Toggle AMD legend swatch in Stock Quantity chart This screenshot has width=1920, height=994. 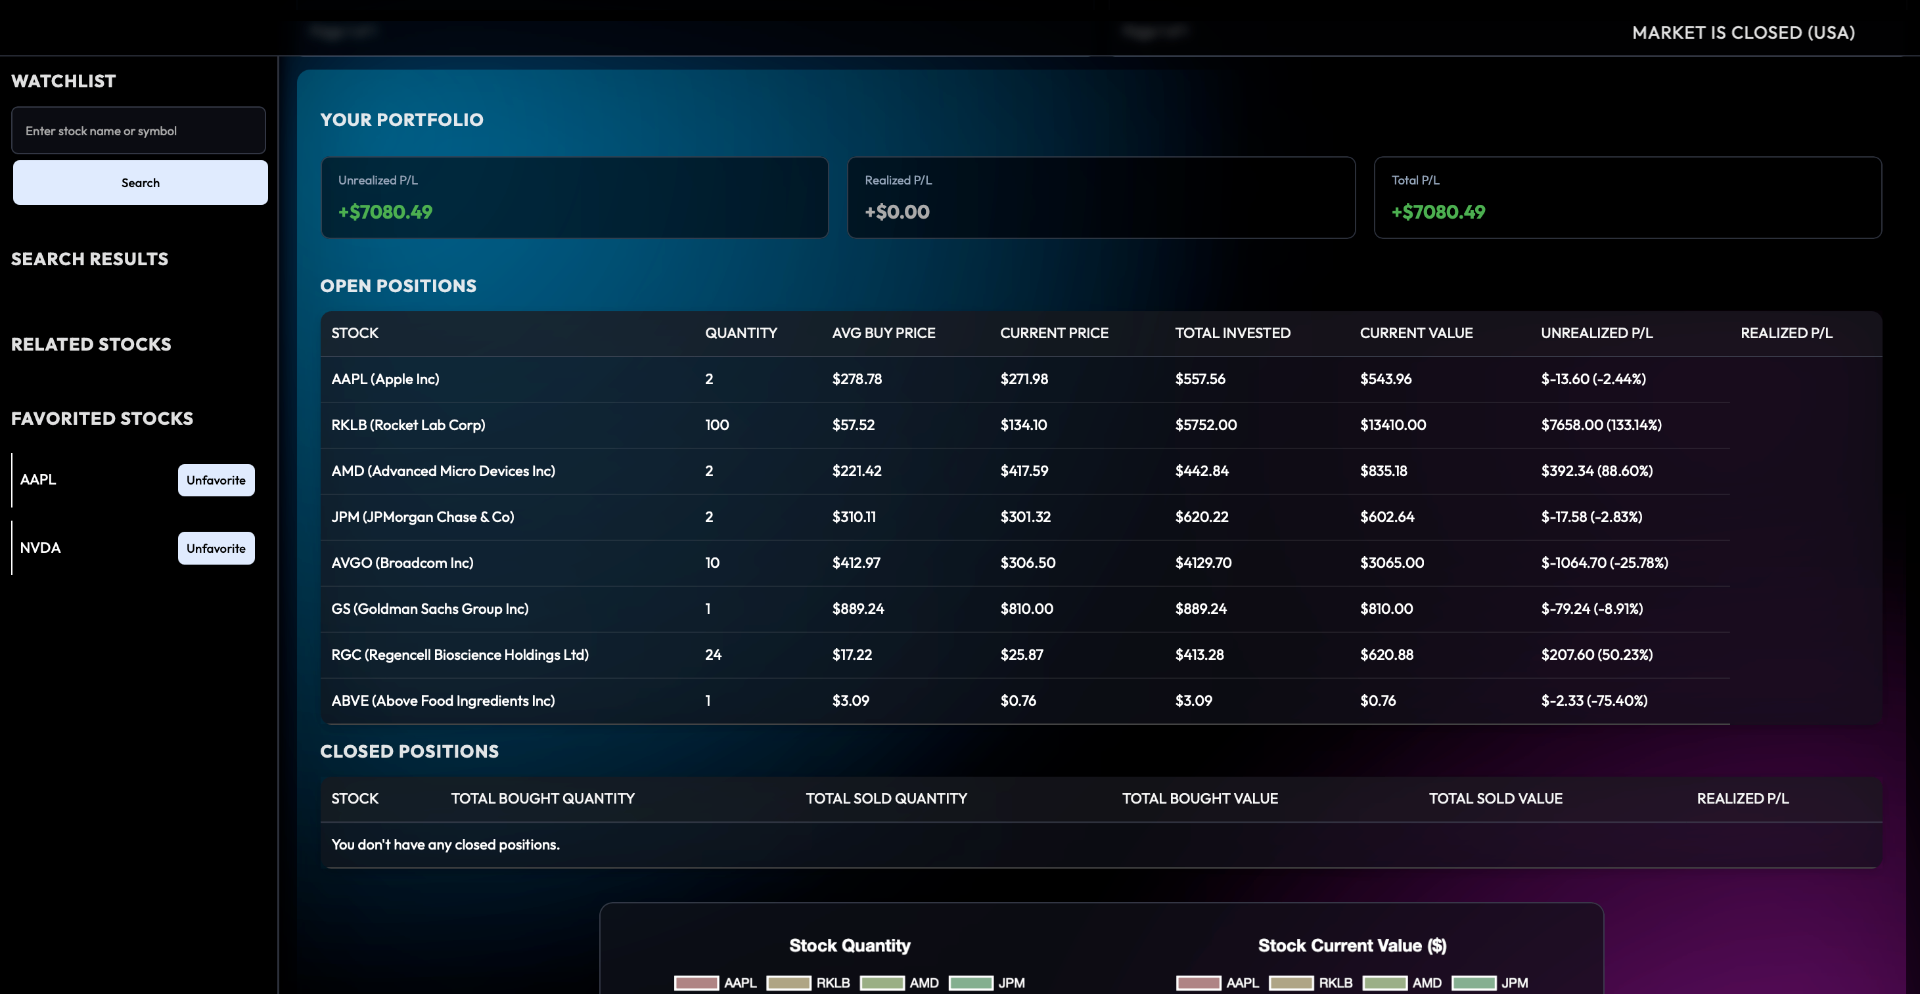pos(882,983)
